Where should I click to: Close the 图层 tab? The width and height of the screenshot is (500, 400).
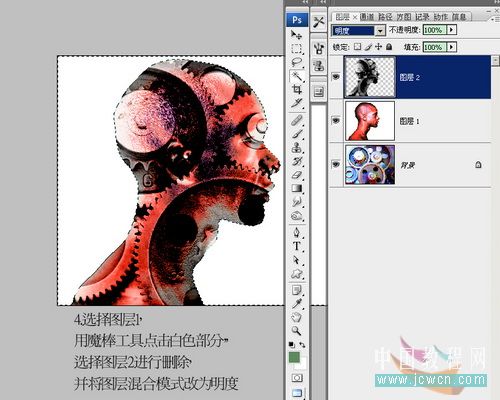point(355,17)
